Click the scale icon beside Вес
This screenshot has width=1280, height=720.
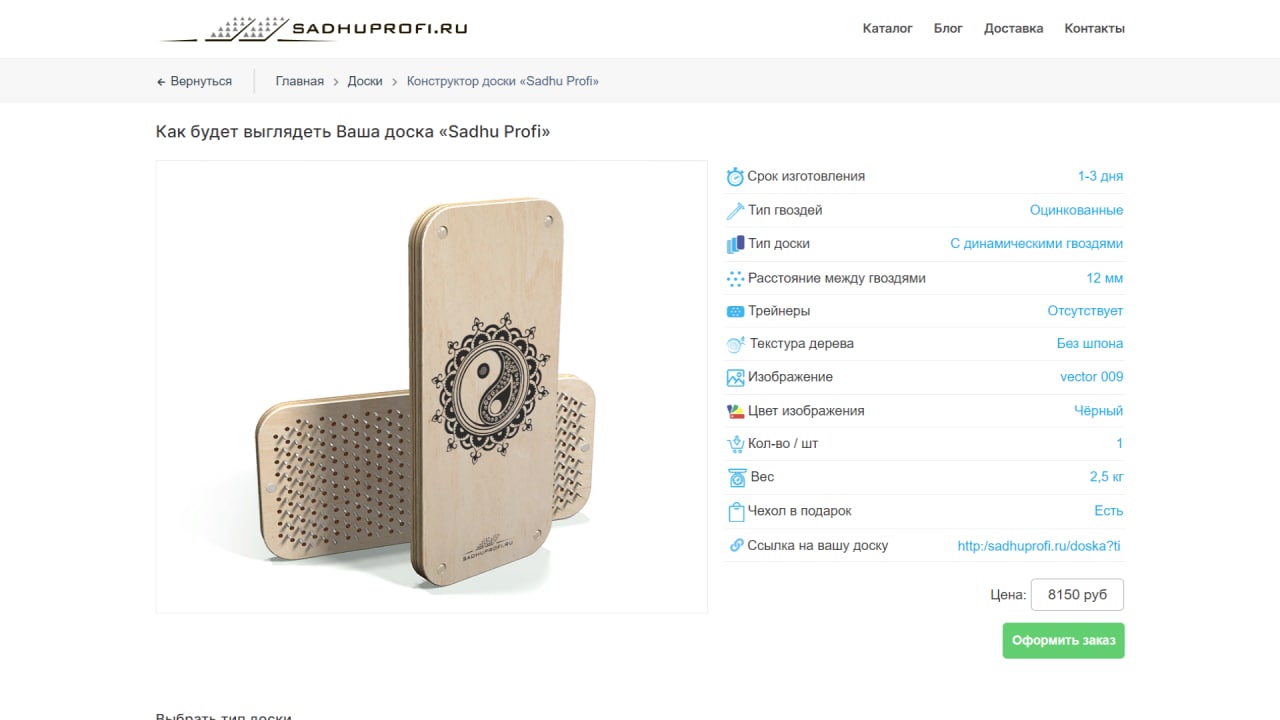pyautogui.click(x=736, y=478)
